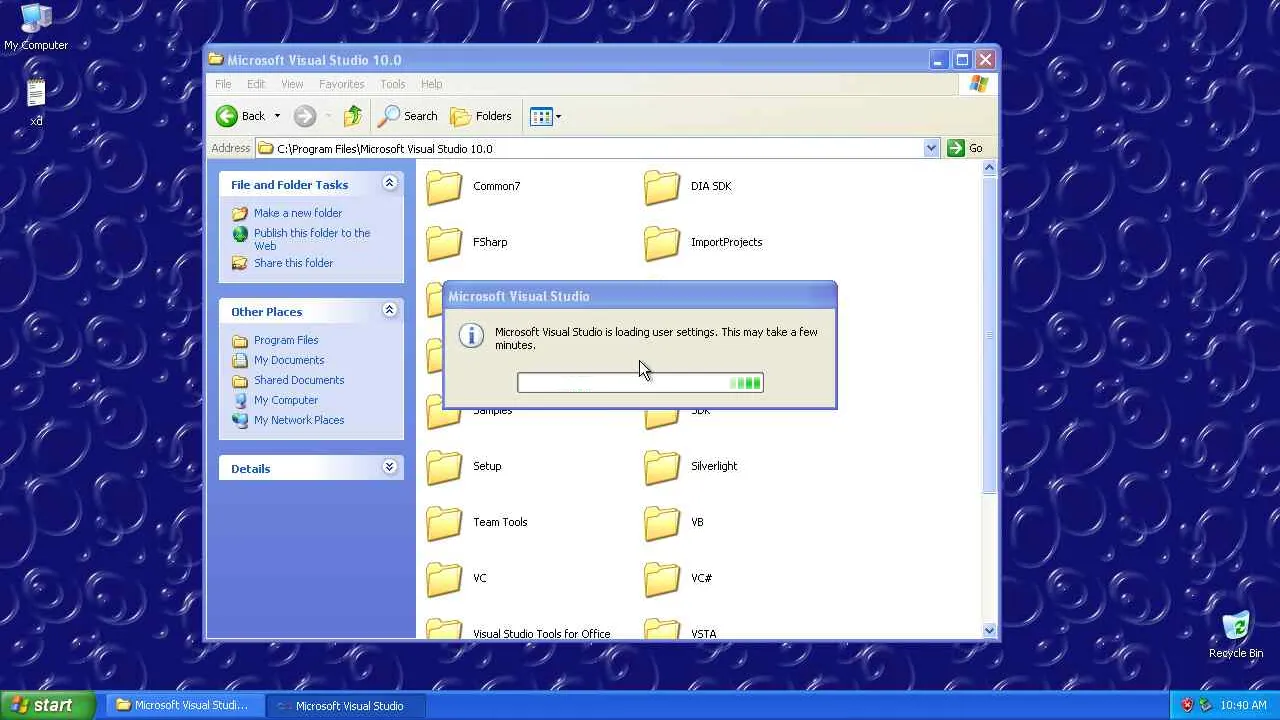Click the Views toolbar button
This screenshot has height=720, width=1280.
click(541, 116)
